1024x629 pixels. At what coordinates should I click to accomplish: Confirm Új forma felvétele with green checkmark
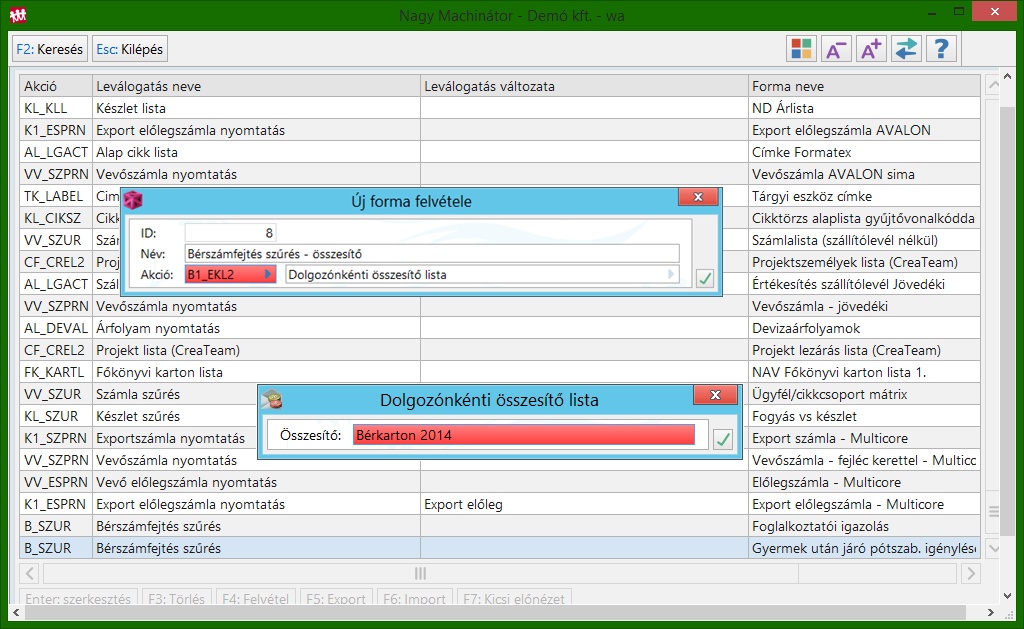pos(705,278)
